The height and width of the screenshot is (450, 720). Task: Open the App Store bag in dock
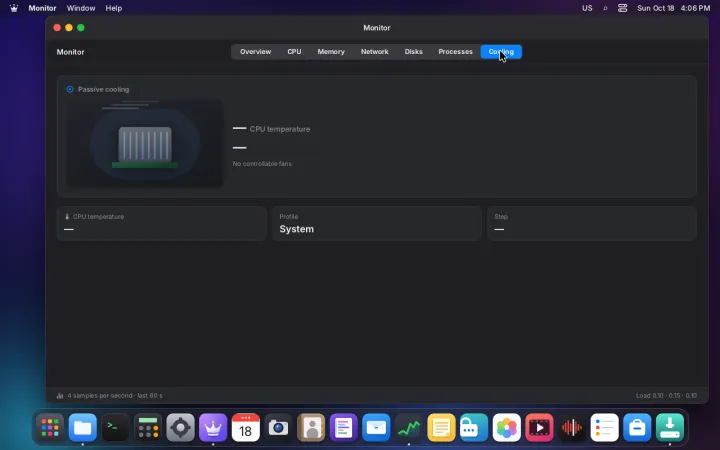click(637, 428)
